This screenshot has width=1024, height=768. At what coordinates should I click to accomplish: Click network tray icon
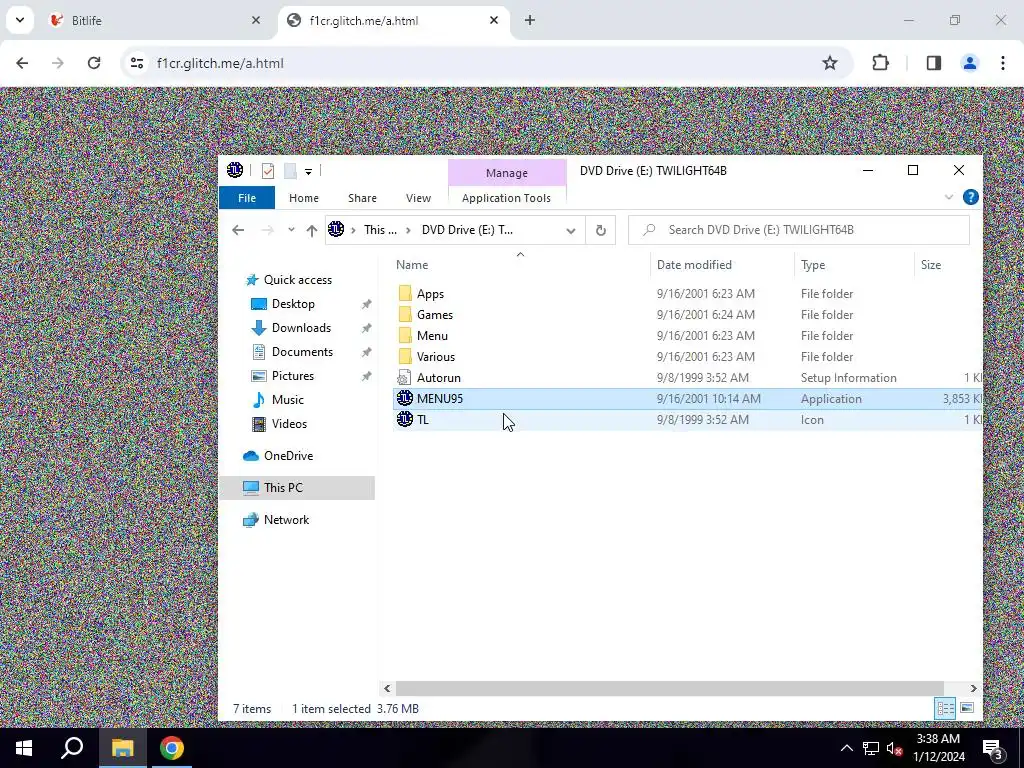tap(871, 749)
